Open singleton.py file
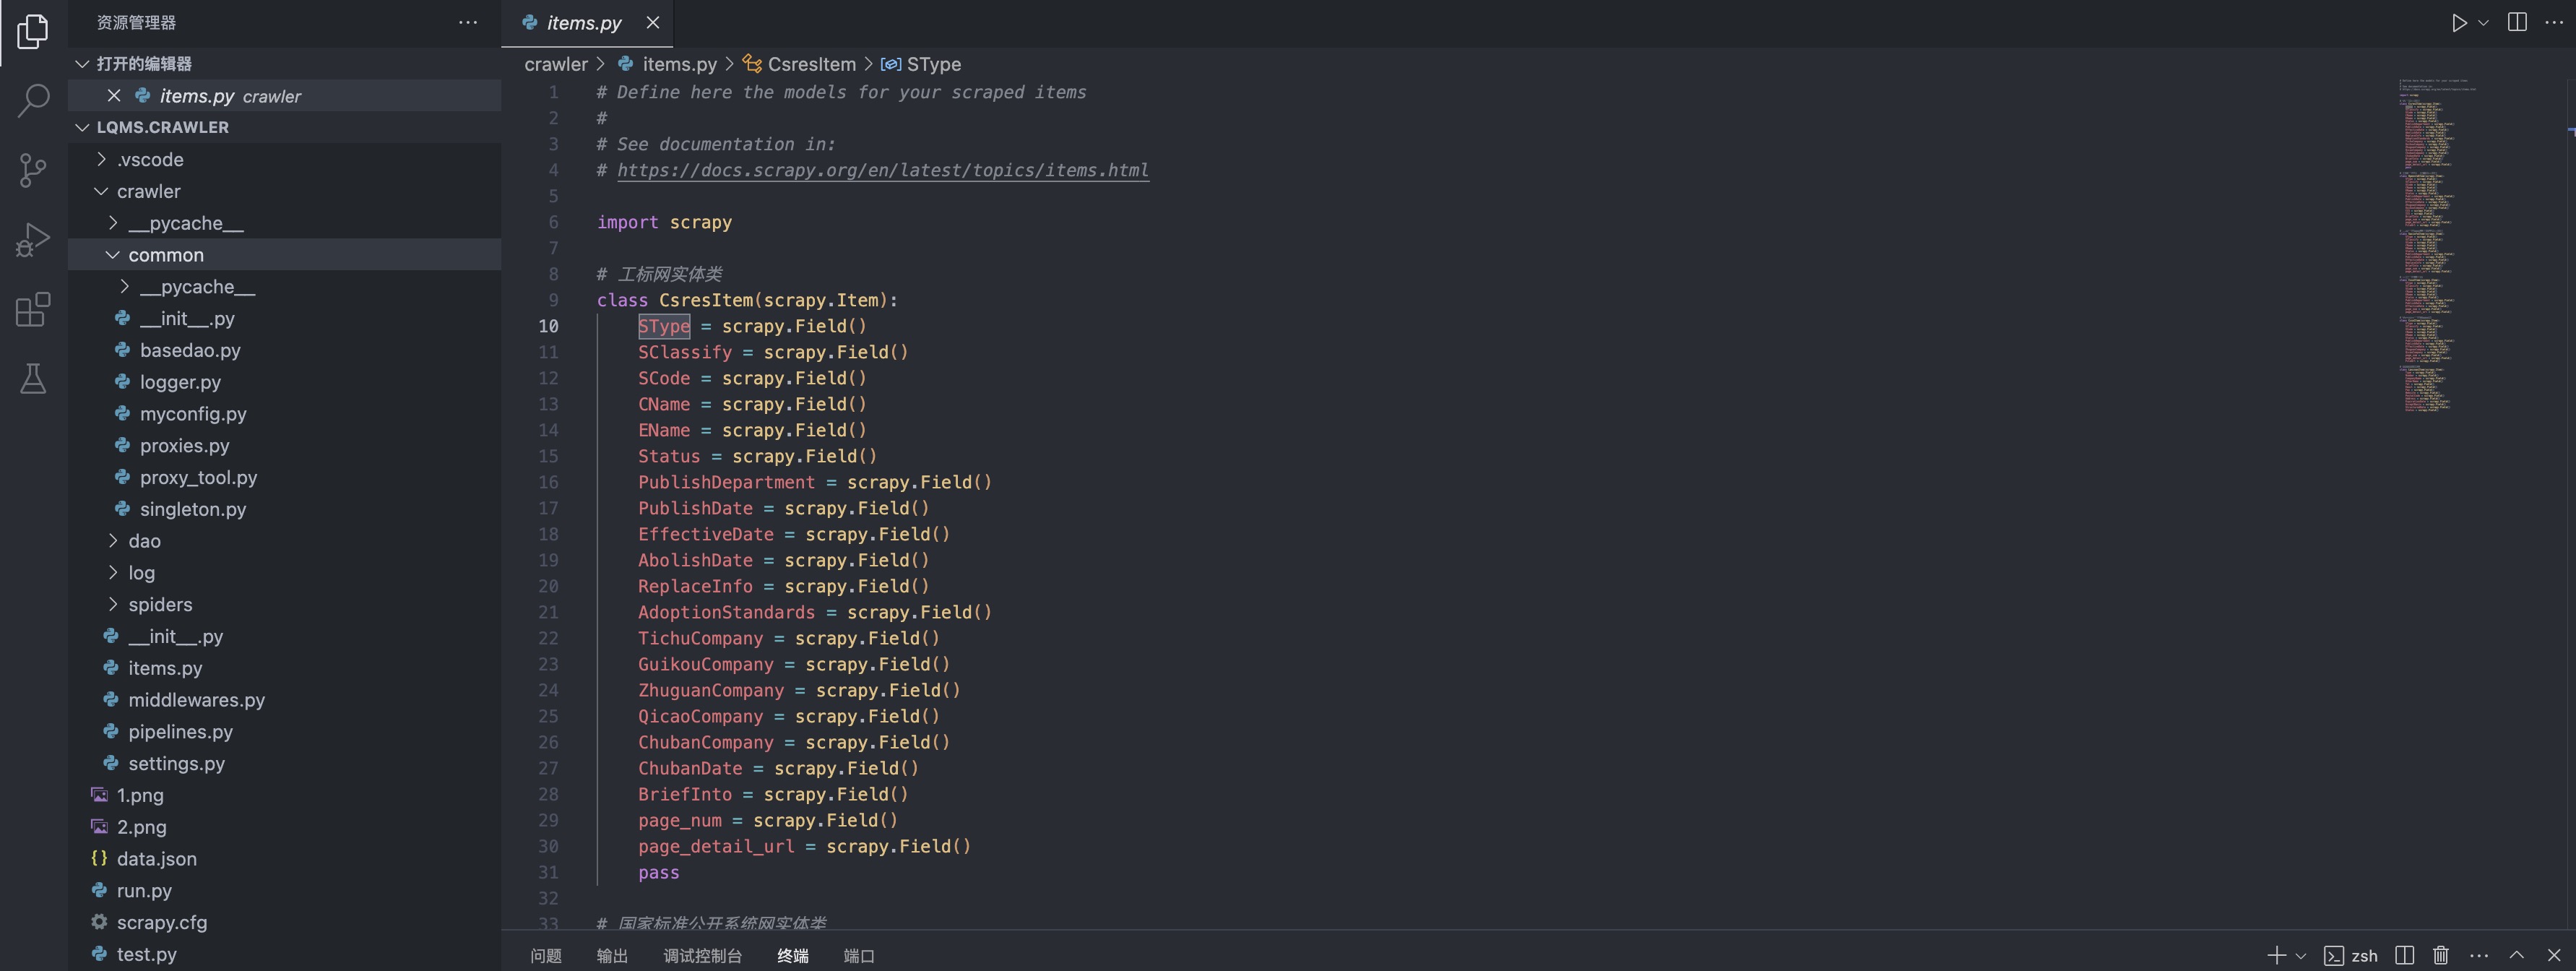This screenshot has height=971, width=2576. [285, 509]
